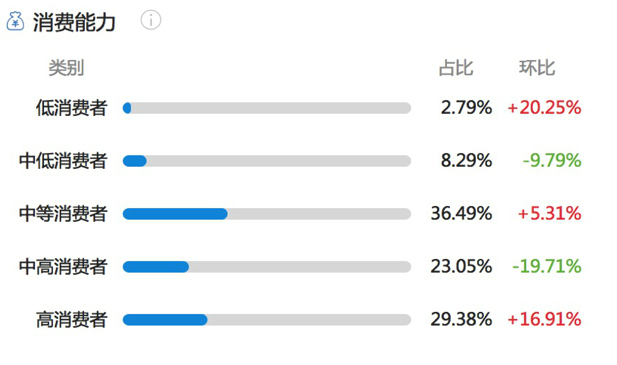This screenshot has height=365, width=617.
Task: Click the 高消费者 row label
Action: click(x=72, y=319)
